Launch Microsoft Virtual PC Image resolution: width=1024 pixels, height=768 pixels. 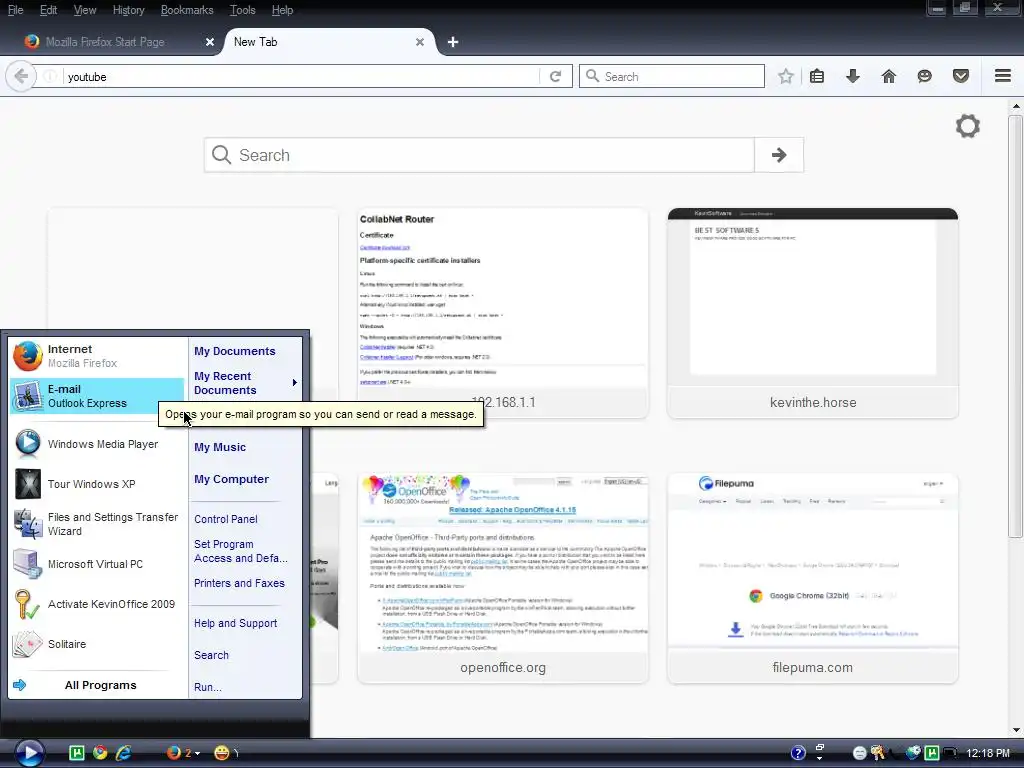[97, 564]
